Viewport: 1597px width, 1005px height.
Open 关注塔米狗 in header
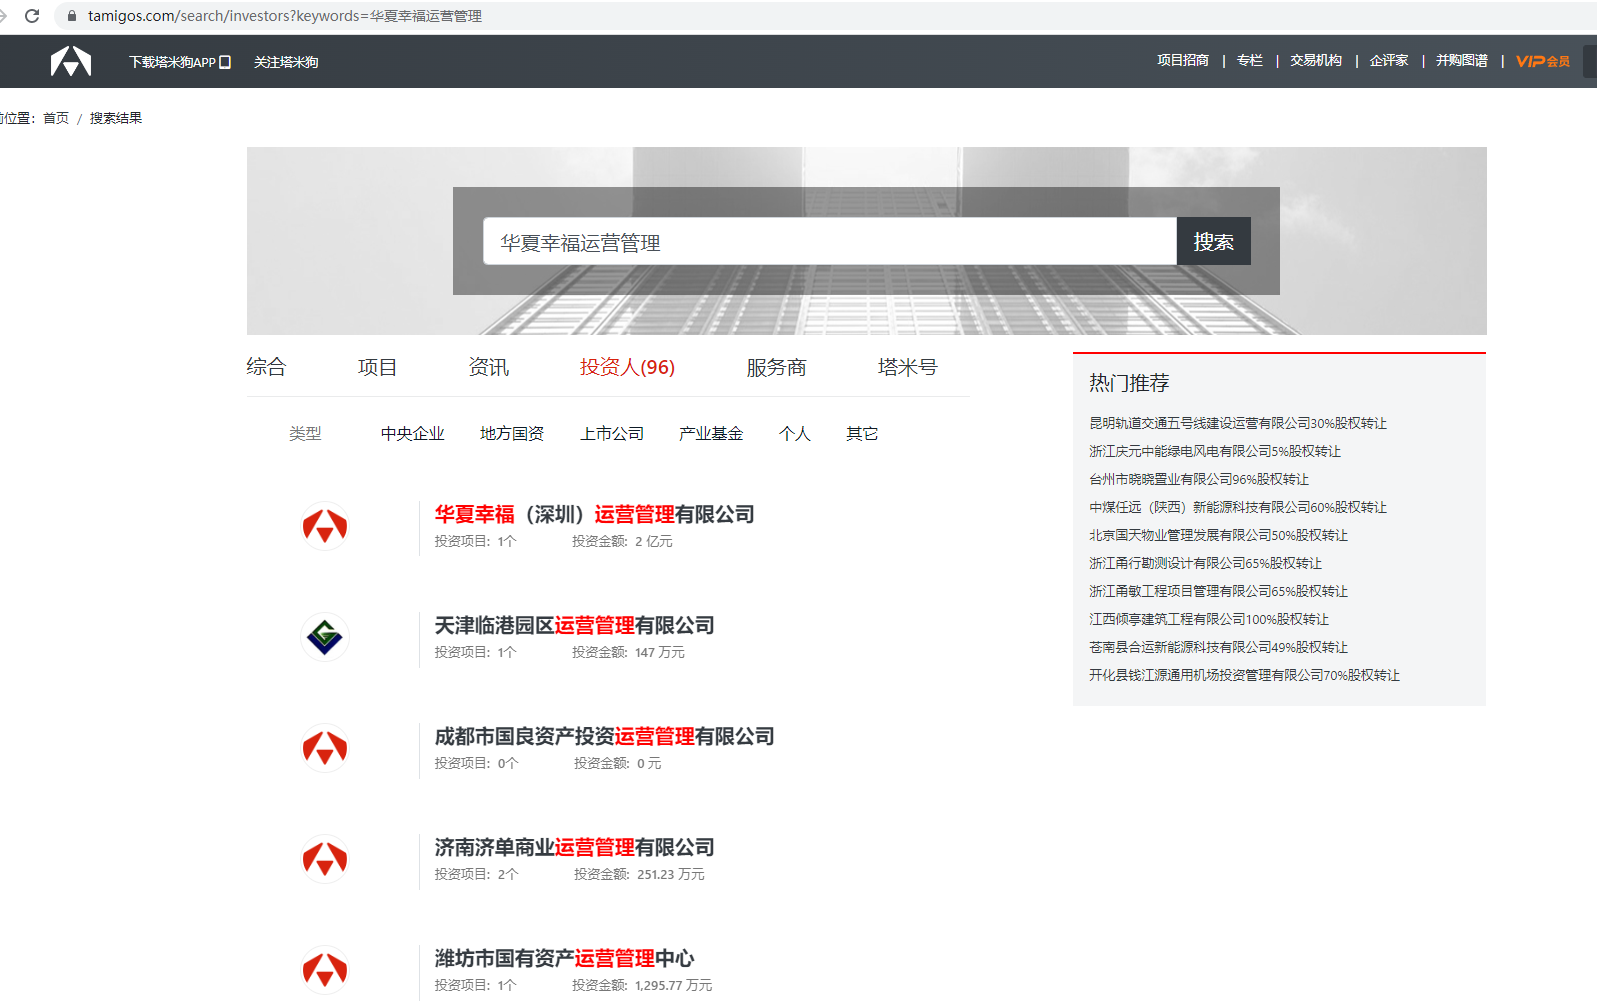(286, 62)
